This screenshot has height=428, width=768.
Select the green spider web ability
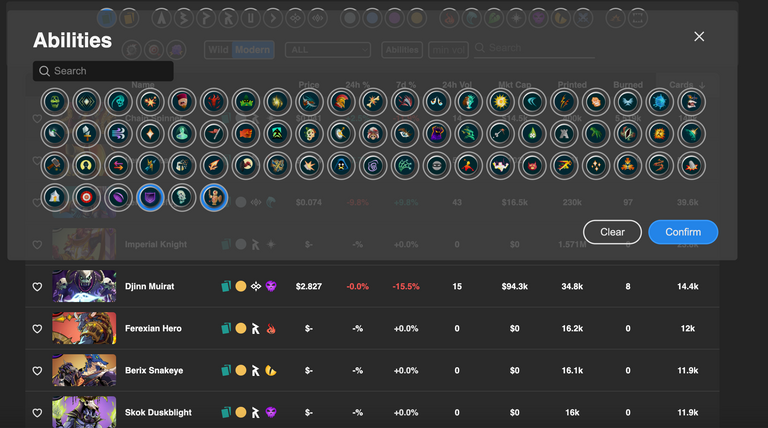405,166
